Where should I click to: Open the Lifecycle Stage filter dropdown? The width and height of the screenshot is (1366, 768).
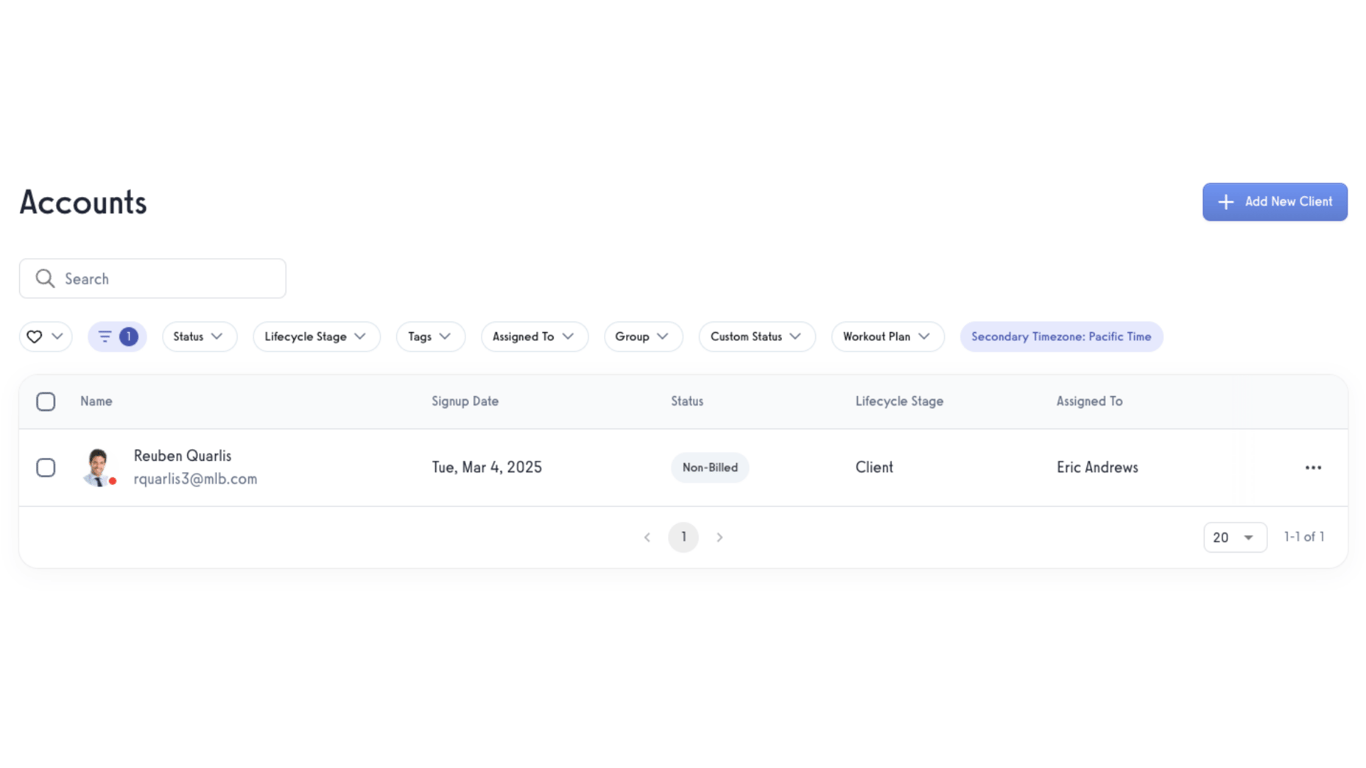[316, 337]
